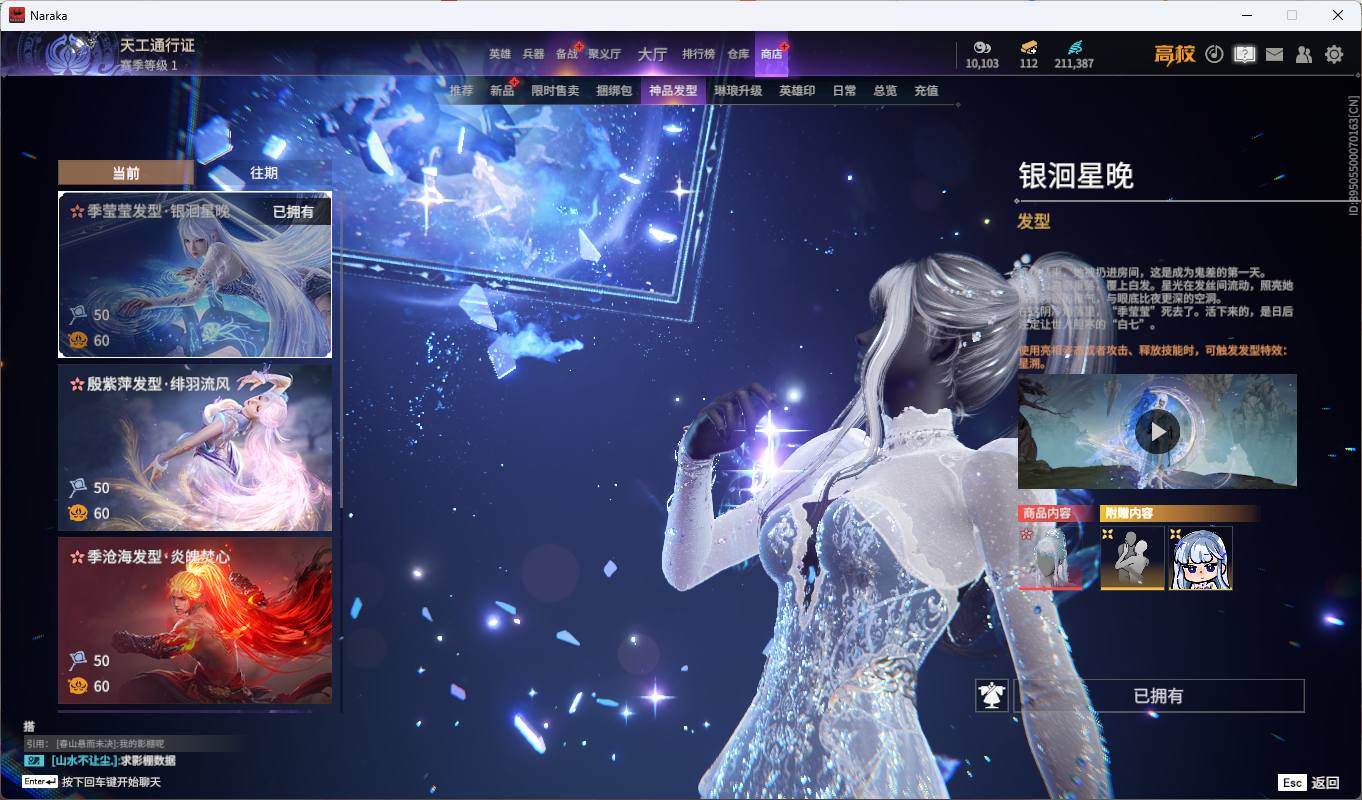Switch to the 总览 shop tab
The image size is (1362, 800).
(885, 90)
